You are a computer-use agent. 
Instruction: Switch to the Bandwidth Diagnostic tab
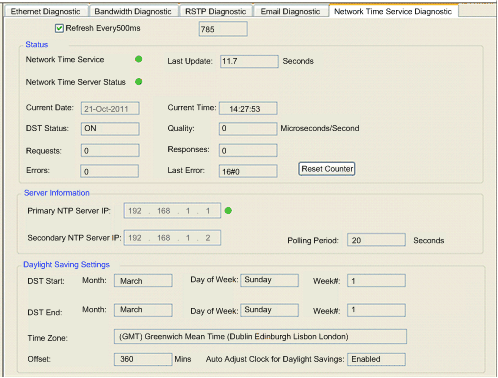tap(133, 11)
